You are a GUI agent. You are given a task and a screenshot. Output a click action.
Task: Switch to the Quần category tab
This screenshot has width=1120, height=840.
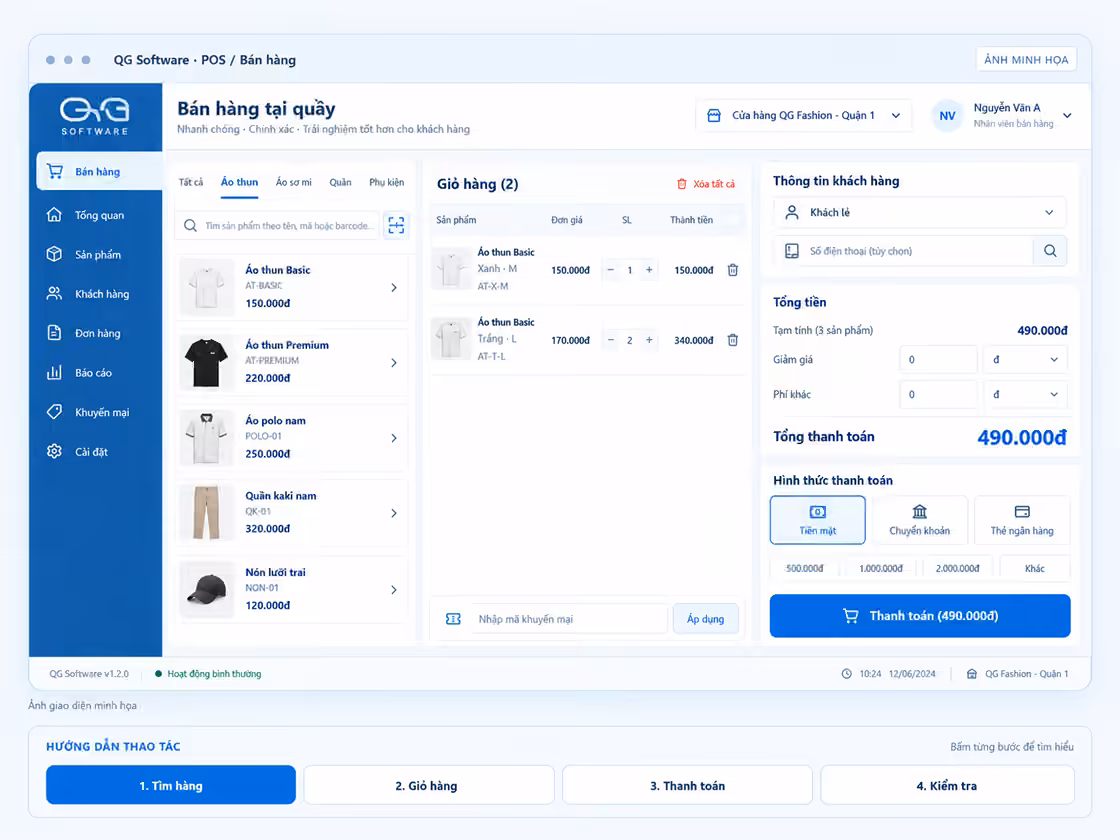[x=340, y=182]
